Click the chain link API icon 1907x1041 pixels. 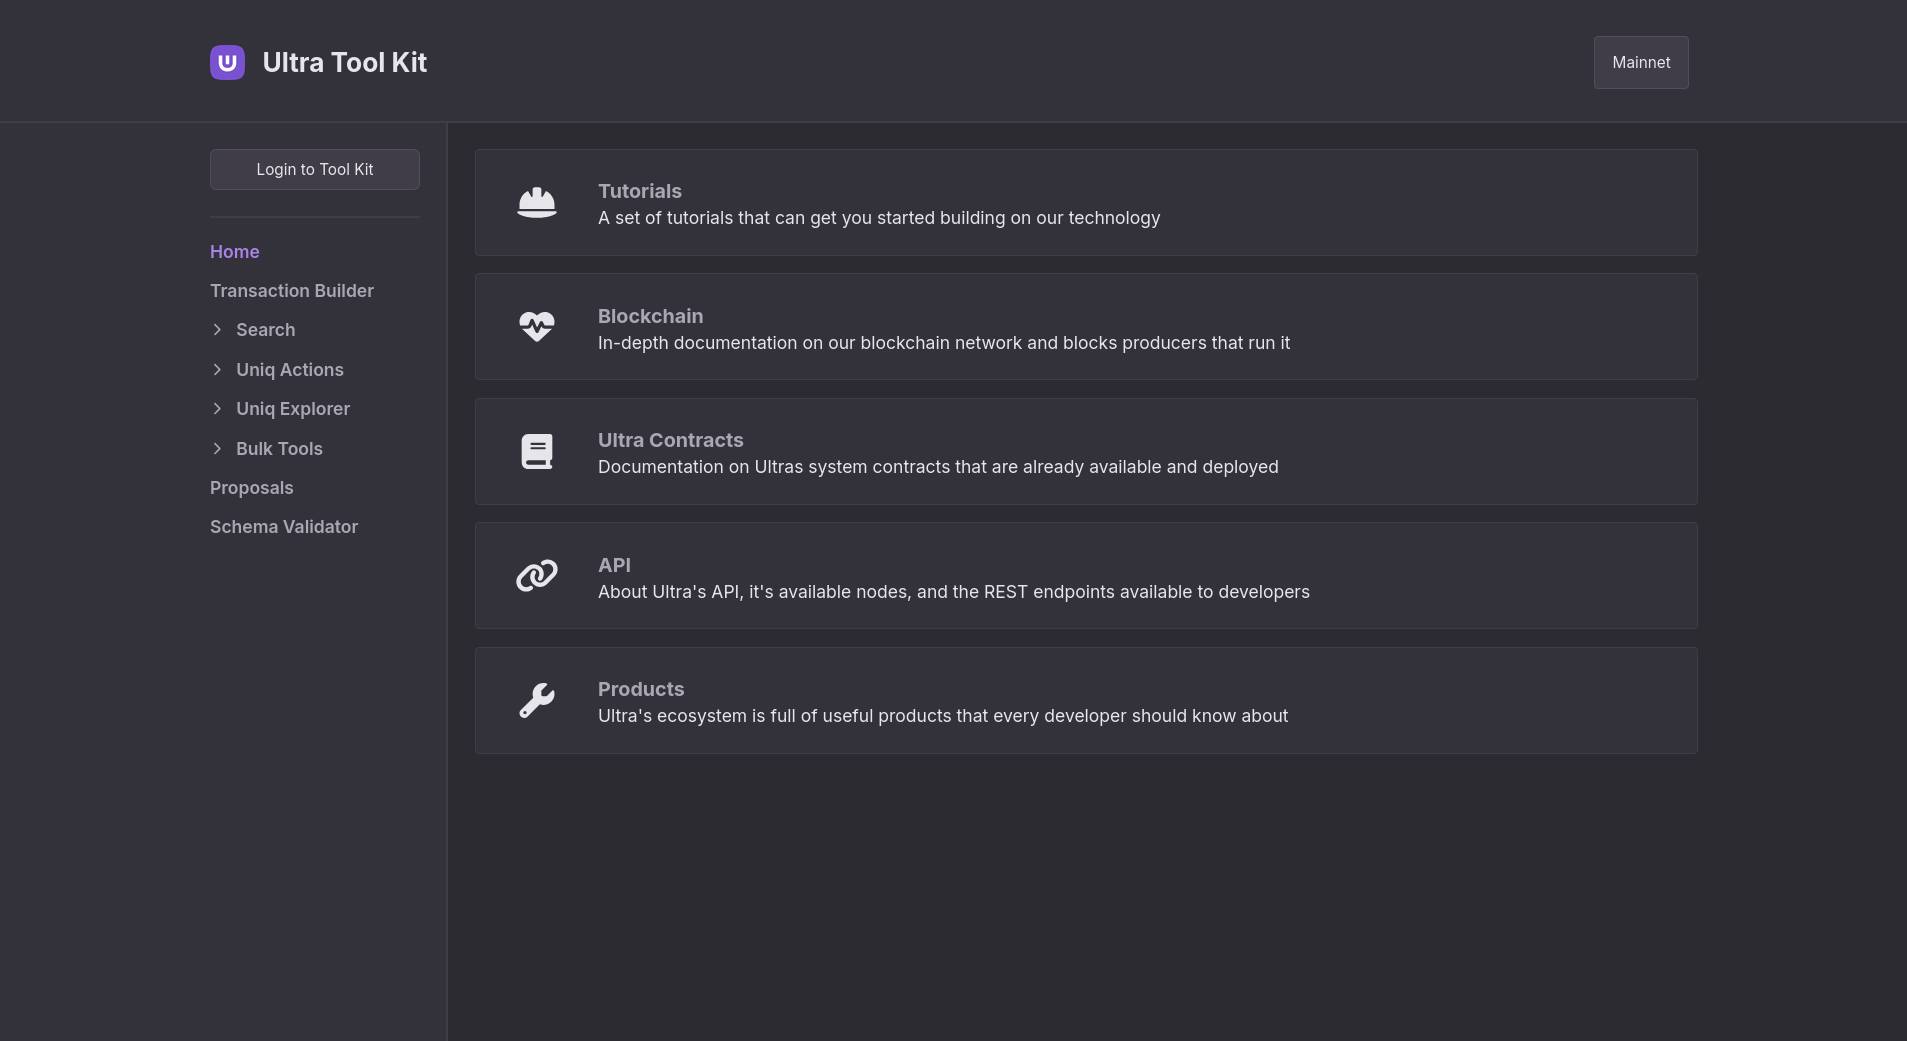[x=537, y=576]
